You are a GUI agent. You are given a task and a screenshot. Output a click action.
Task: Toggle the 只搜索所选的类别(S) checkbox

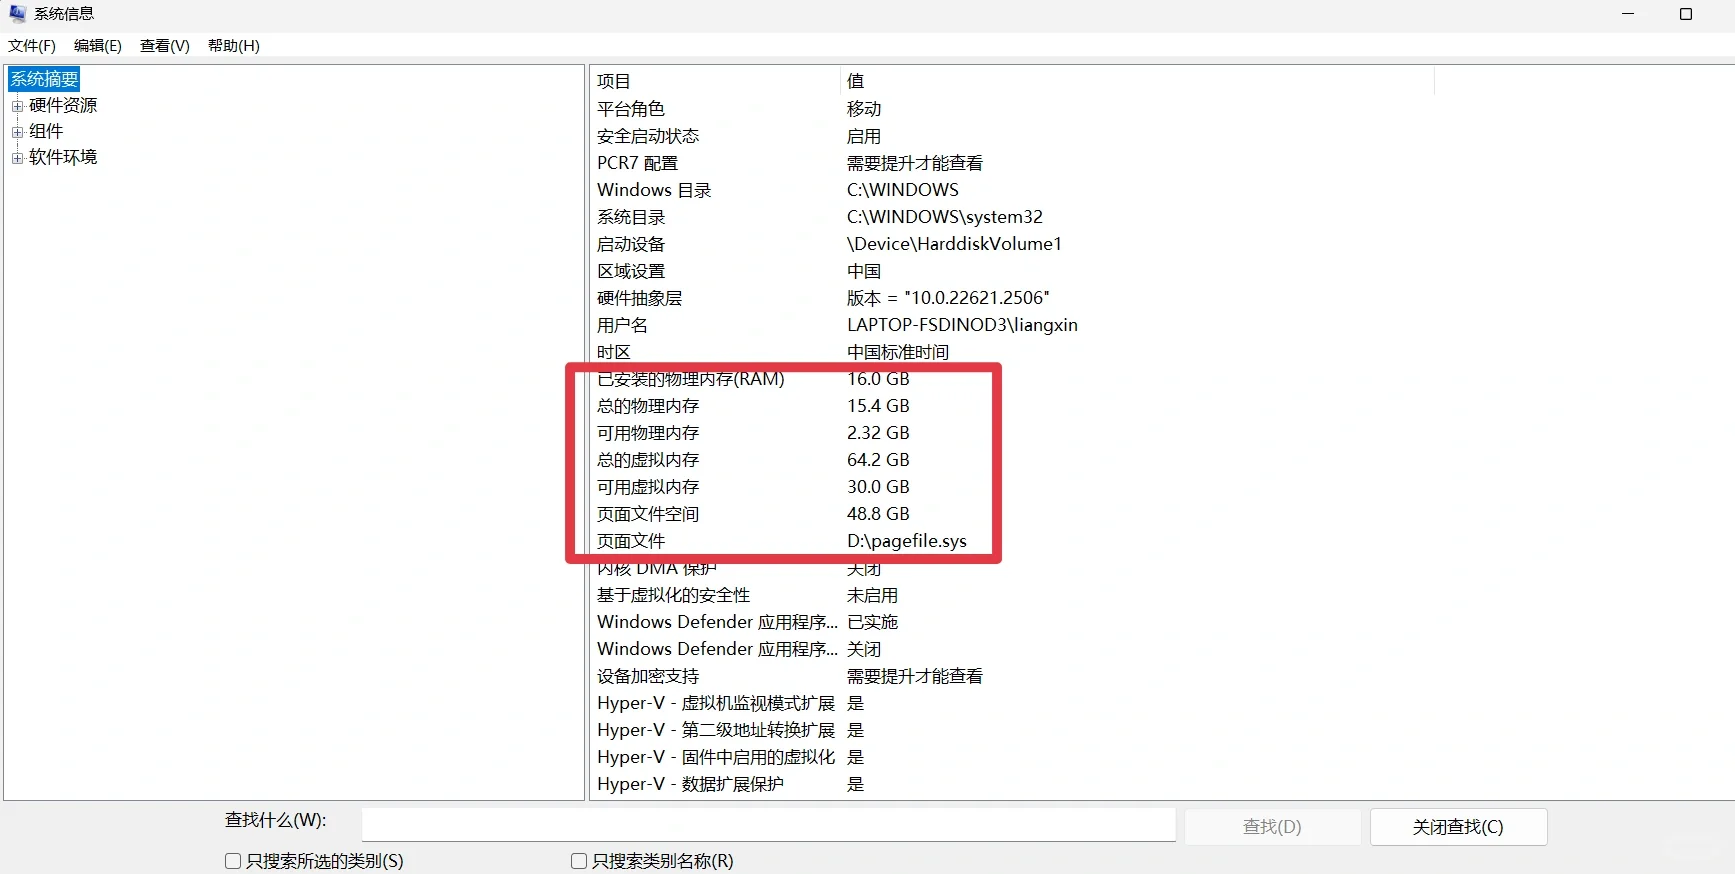233,861
